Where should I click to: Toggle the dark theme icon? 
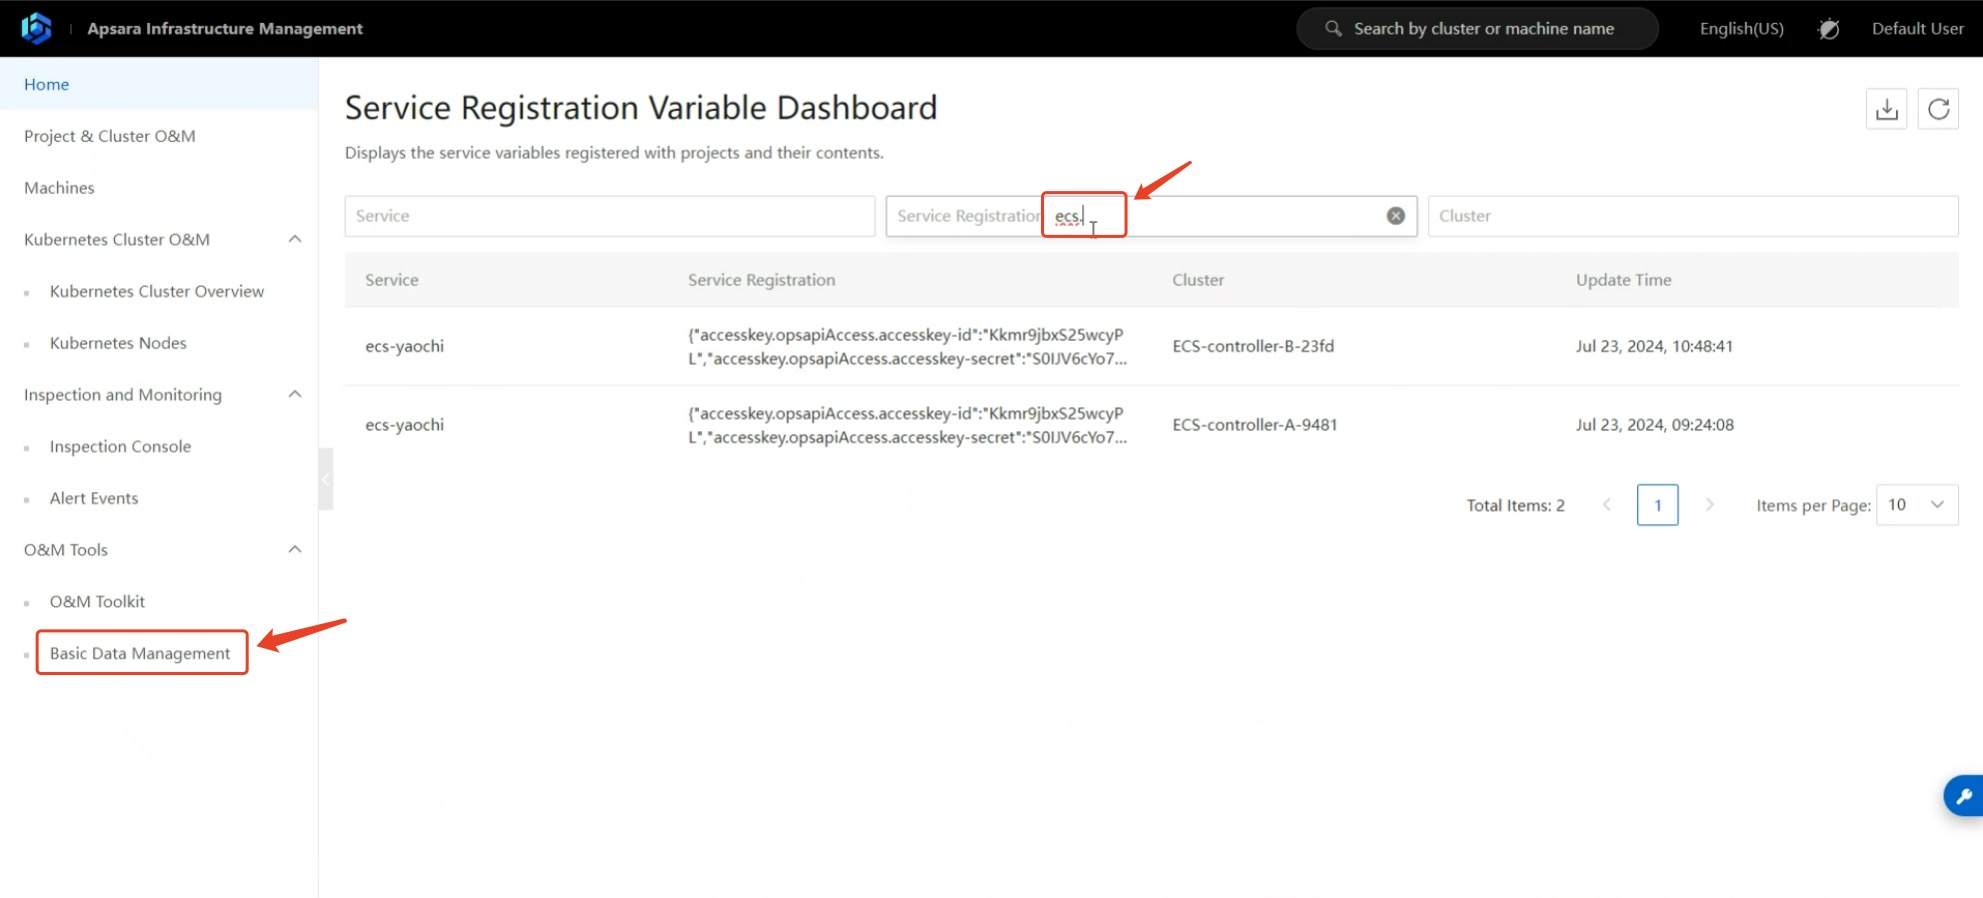(x=1828, y=29)
